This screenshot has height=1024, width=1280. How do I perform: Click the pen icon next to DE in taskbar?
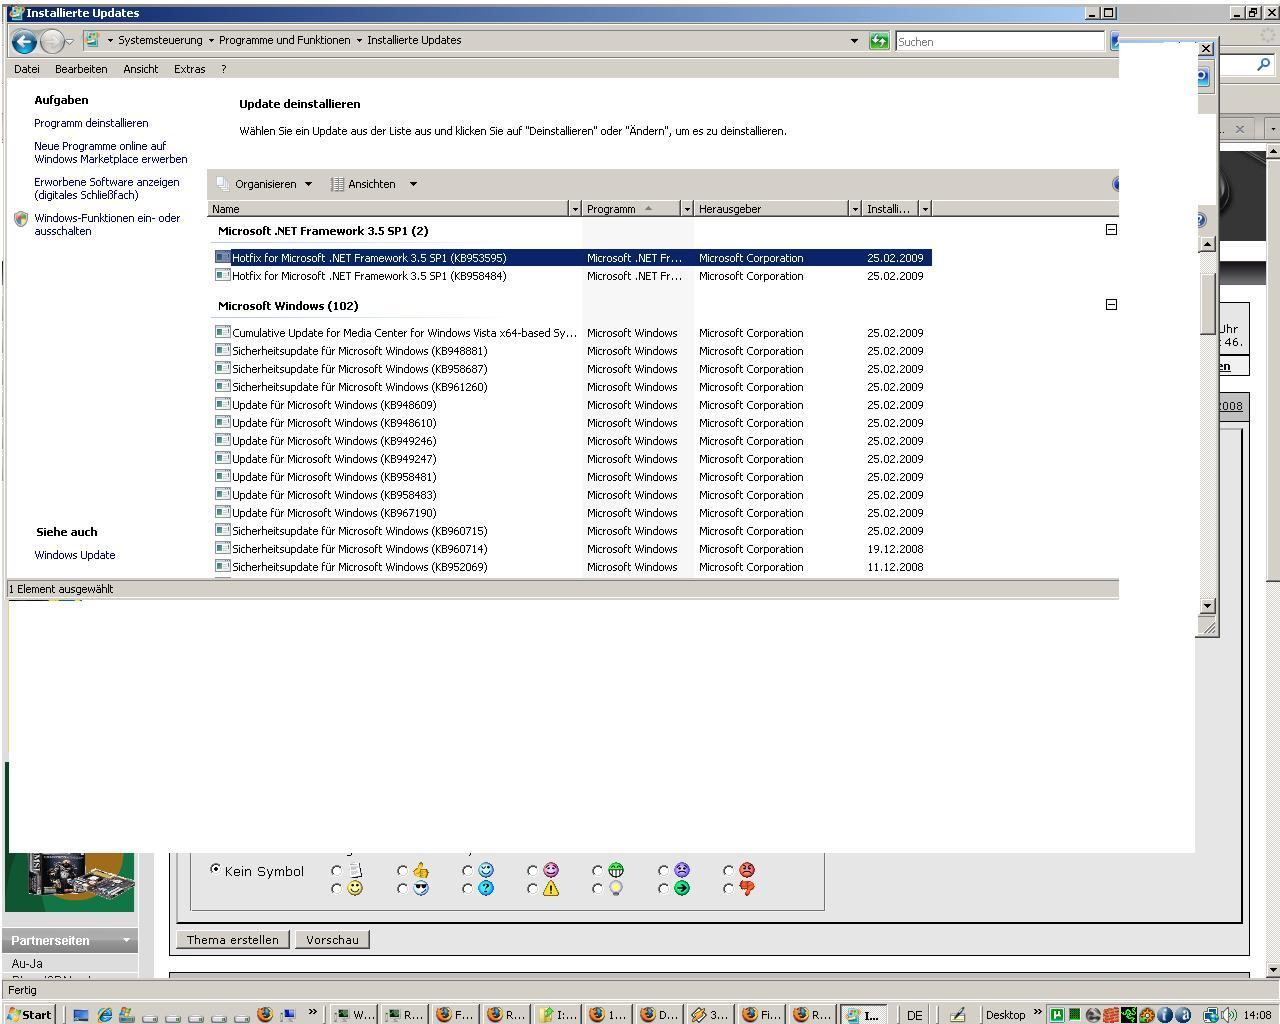pyautogui.click(x=957, y=1015)
